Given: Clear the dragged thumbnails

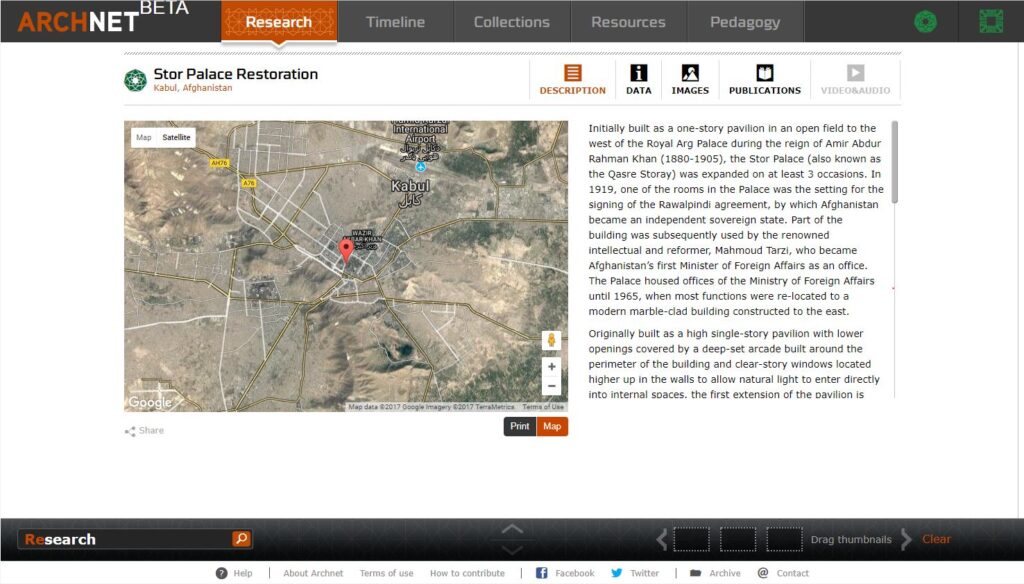Looking at the screenshot, I should [937, 539].
